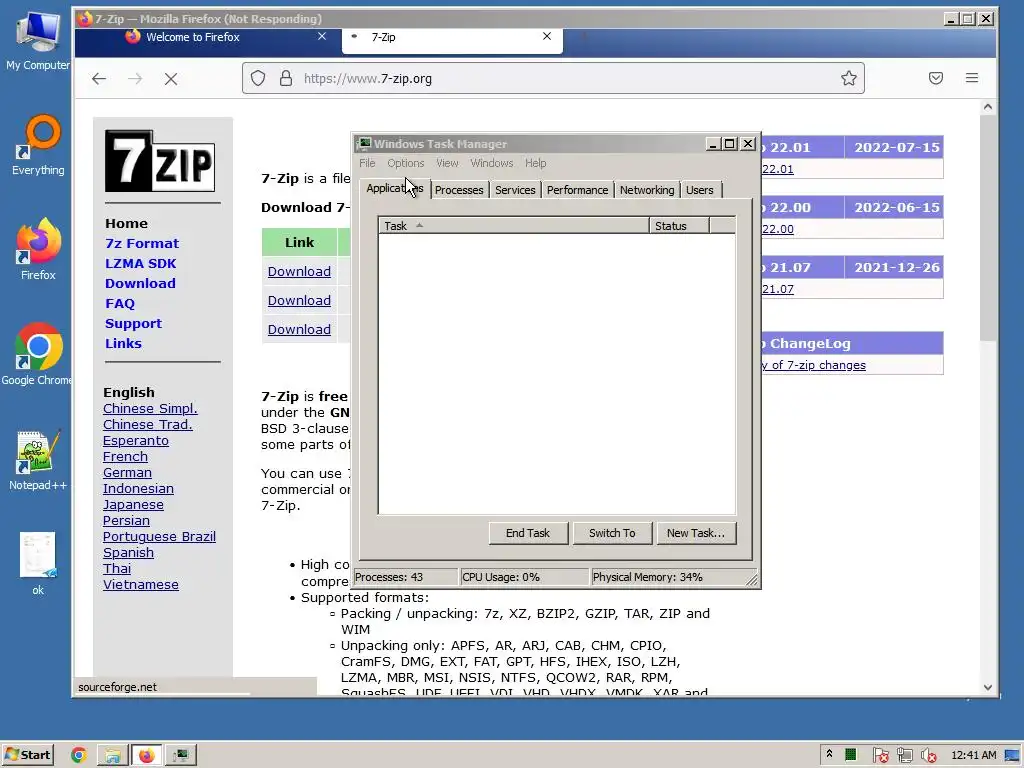This screenshot has width=1024, height=768.
Task: Select the Portuguese Brazil language link
Action: [159, 537]
